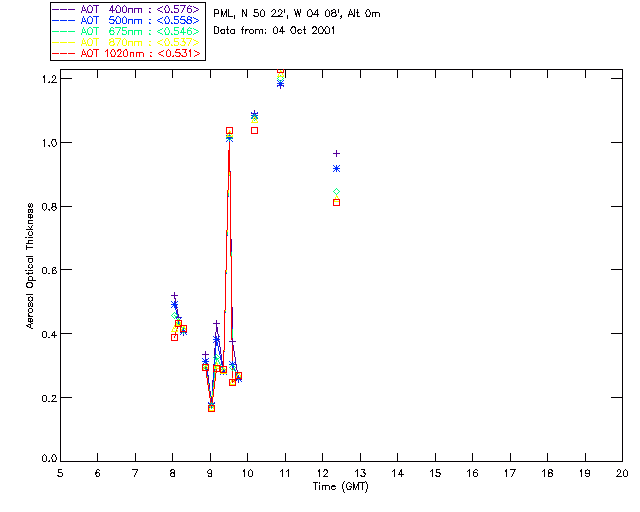Click the y-axis tick label 0.8
The width and height of the screenshot is (640, 512).
49,206
